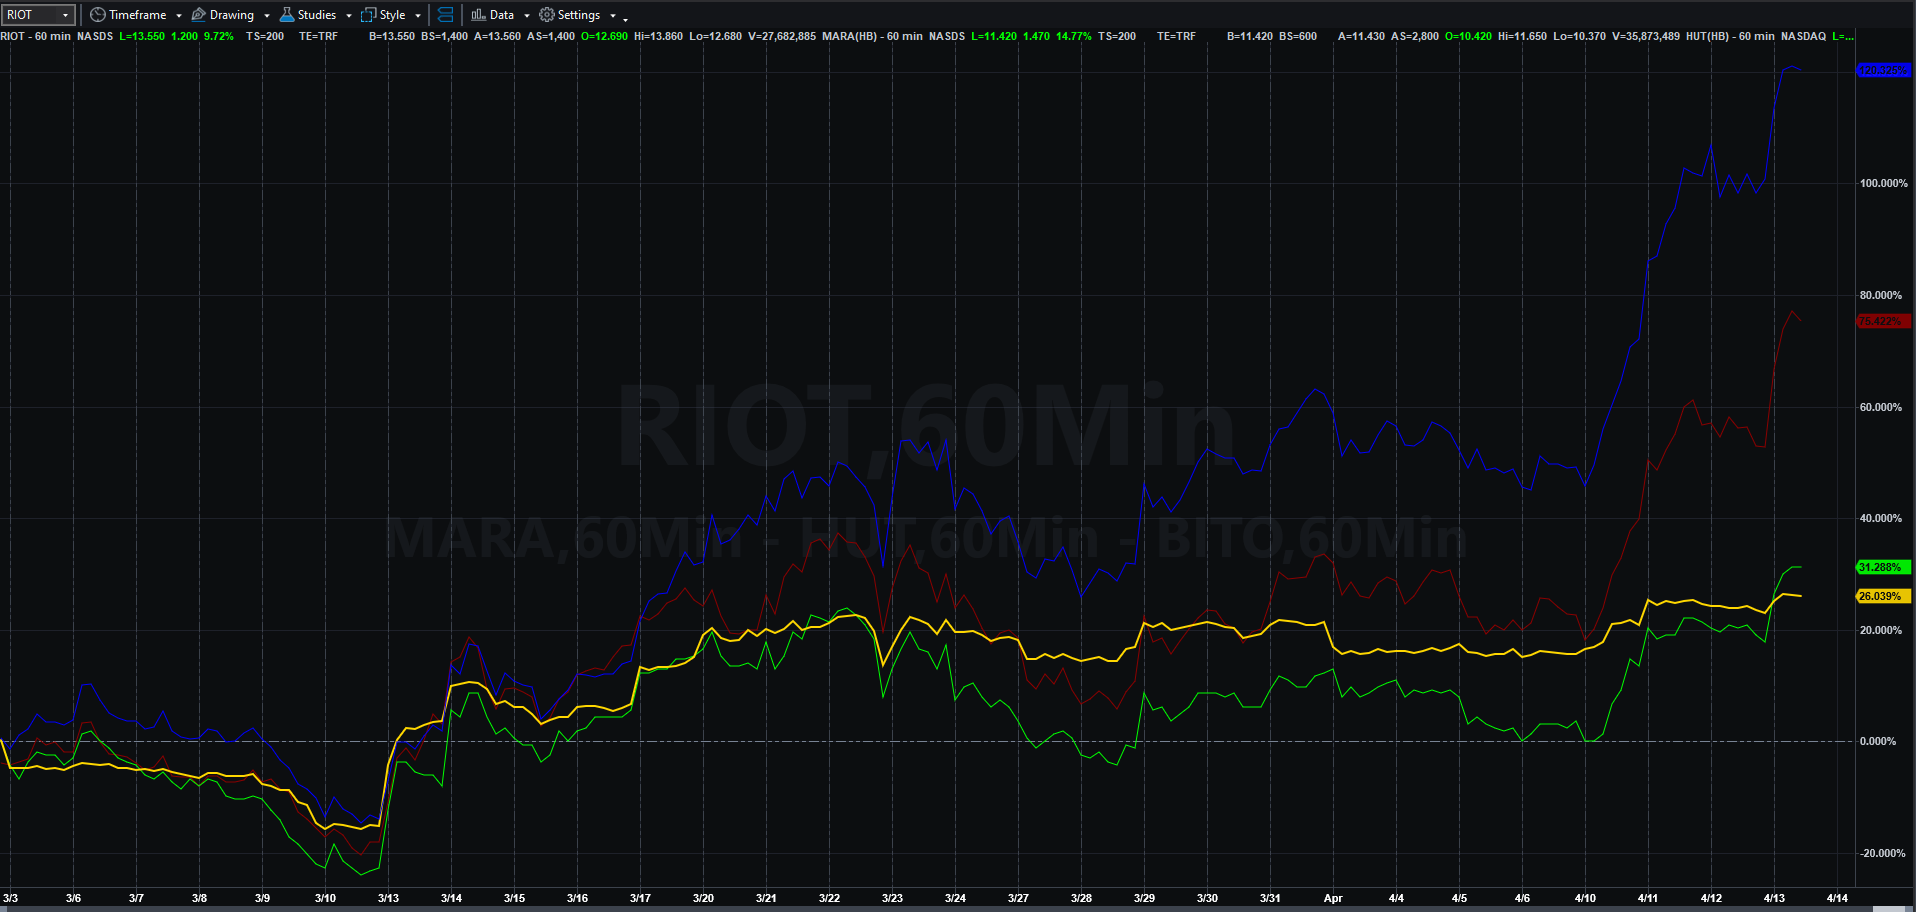Click the 'Apr' date axis label
1916x912 pixels.
(1333, 898)
